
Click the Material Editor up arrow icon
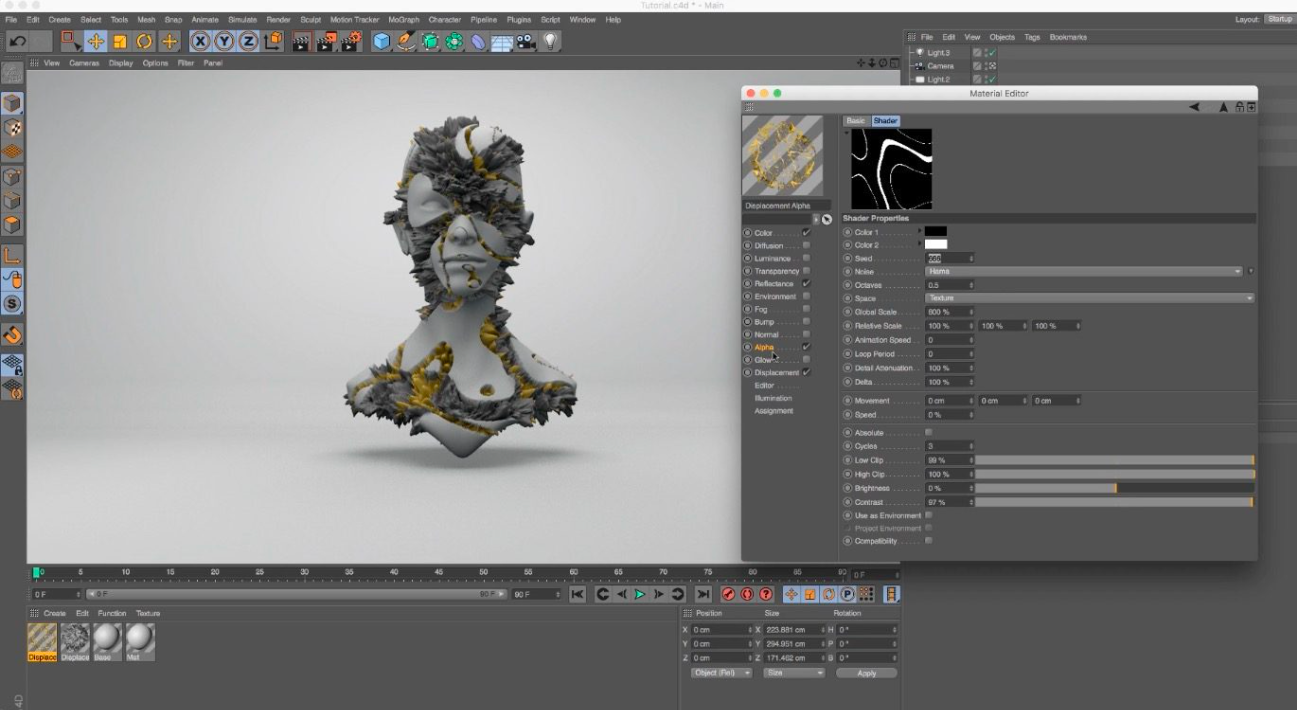[1223, 107]
